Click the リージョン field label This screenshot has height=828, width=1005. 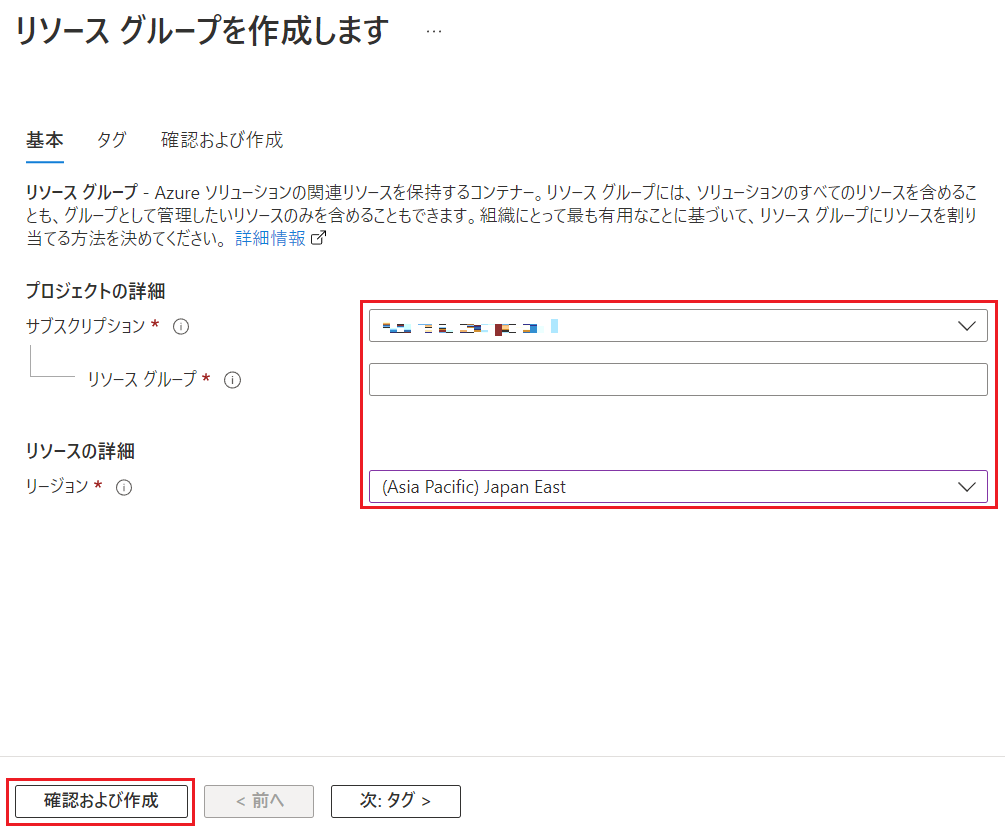click(58, 487)
